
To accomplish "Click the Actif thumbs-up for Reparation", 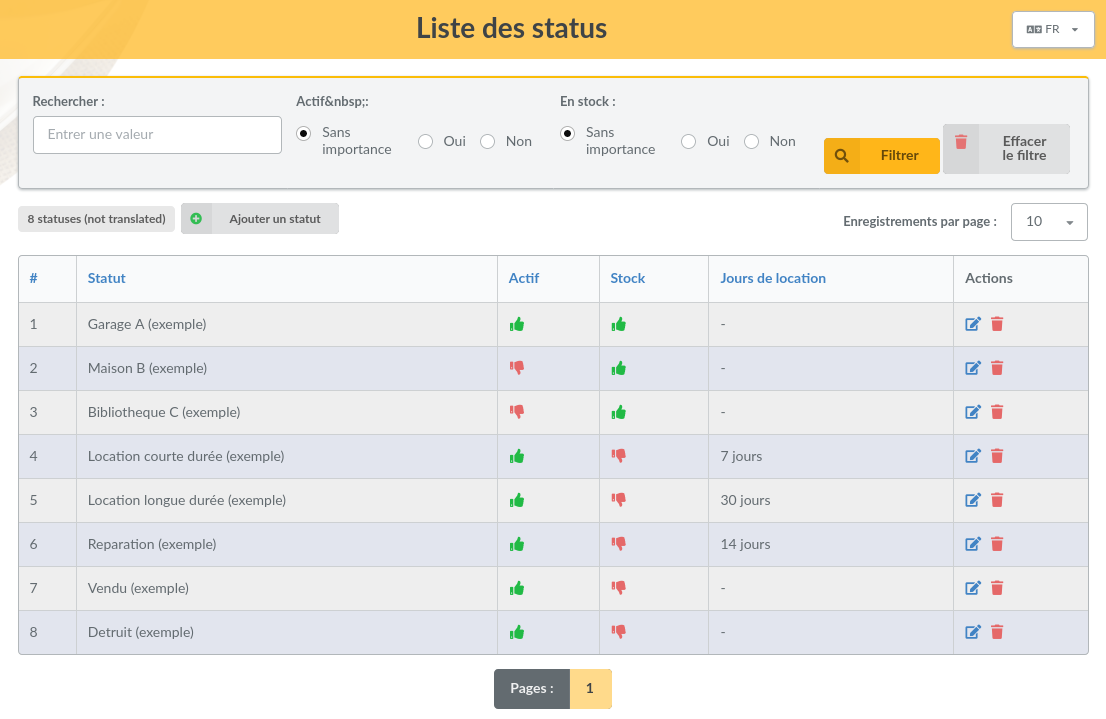I will pos(517,544).
